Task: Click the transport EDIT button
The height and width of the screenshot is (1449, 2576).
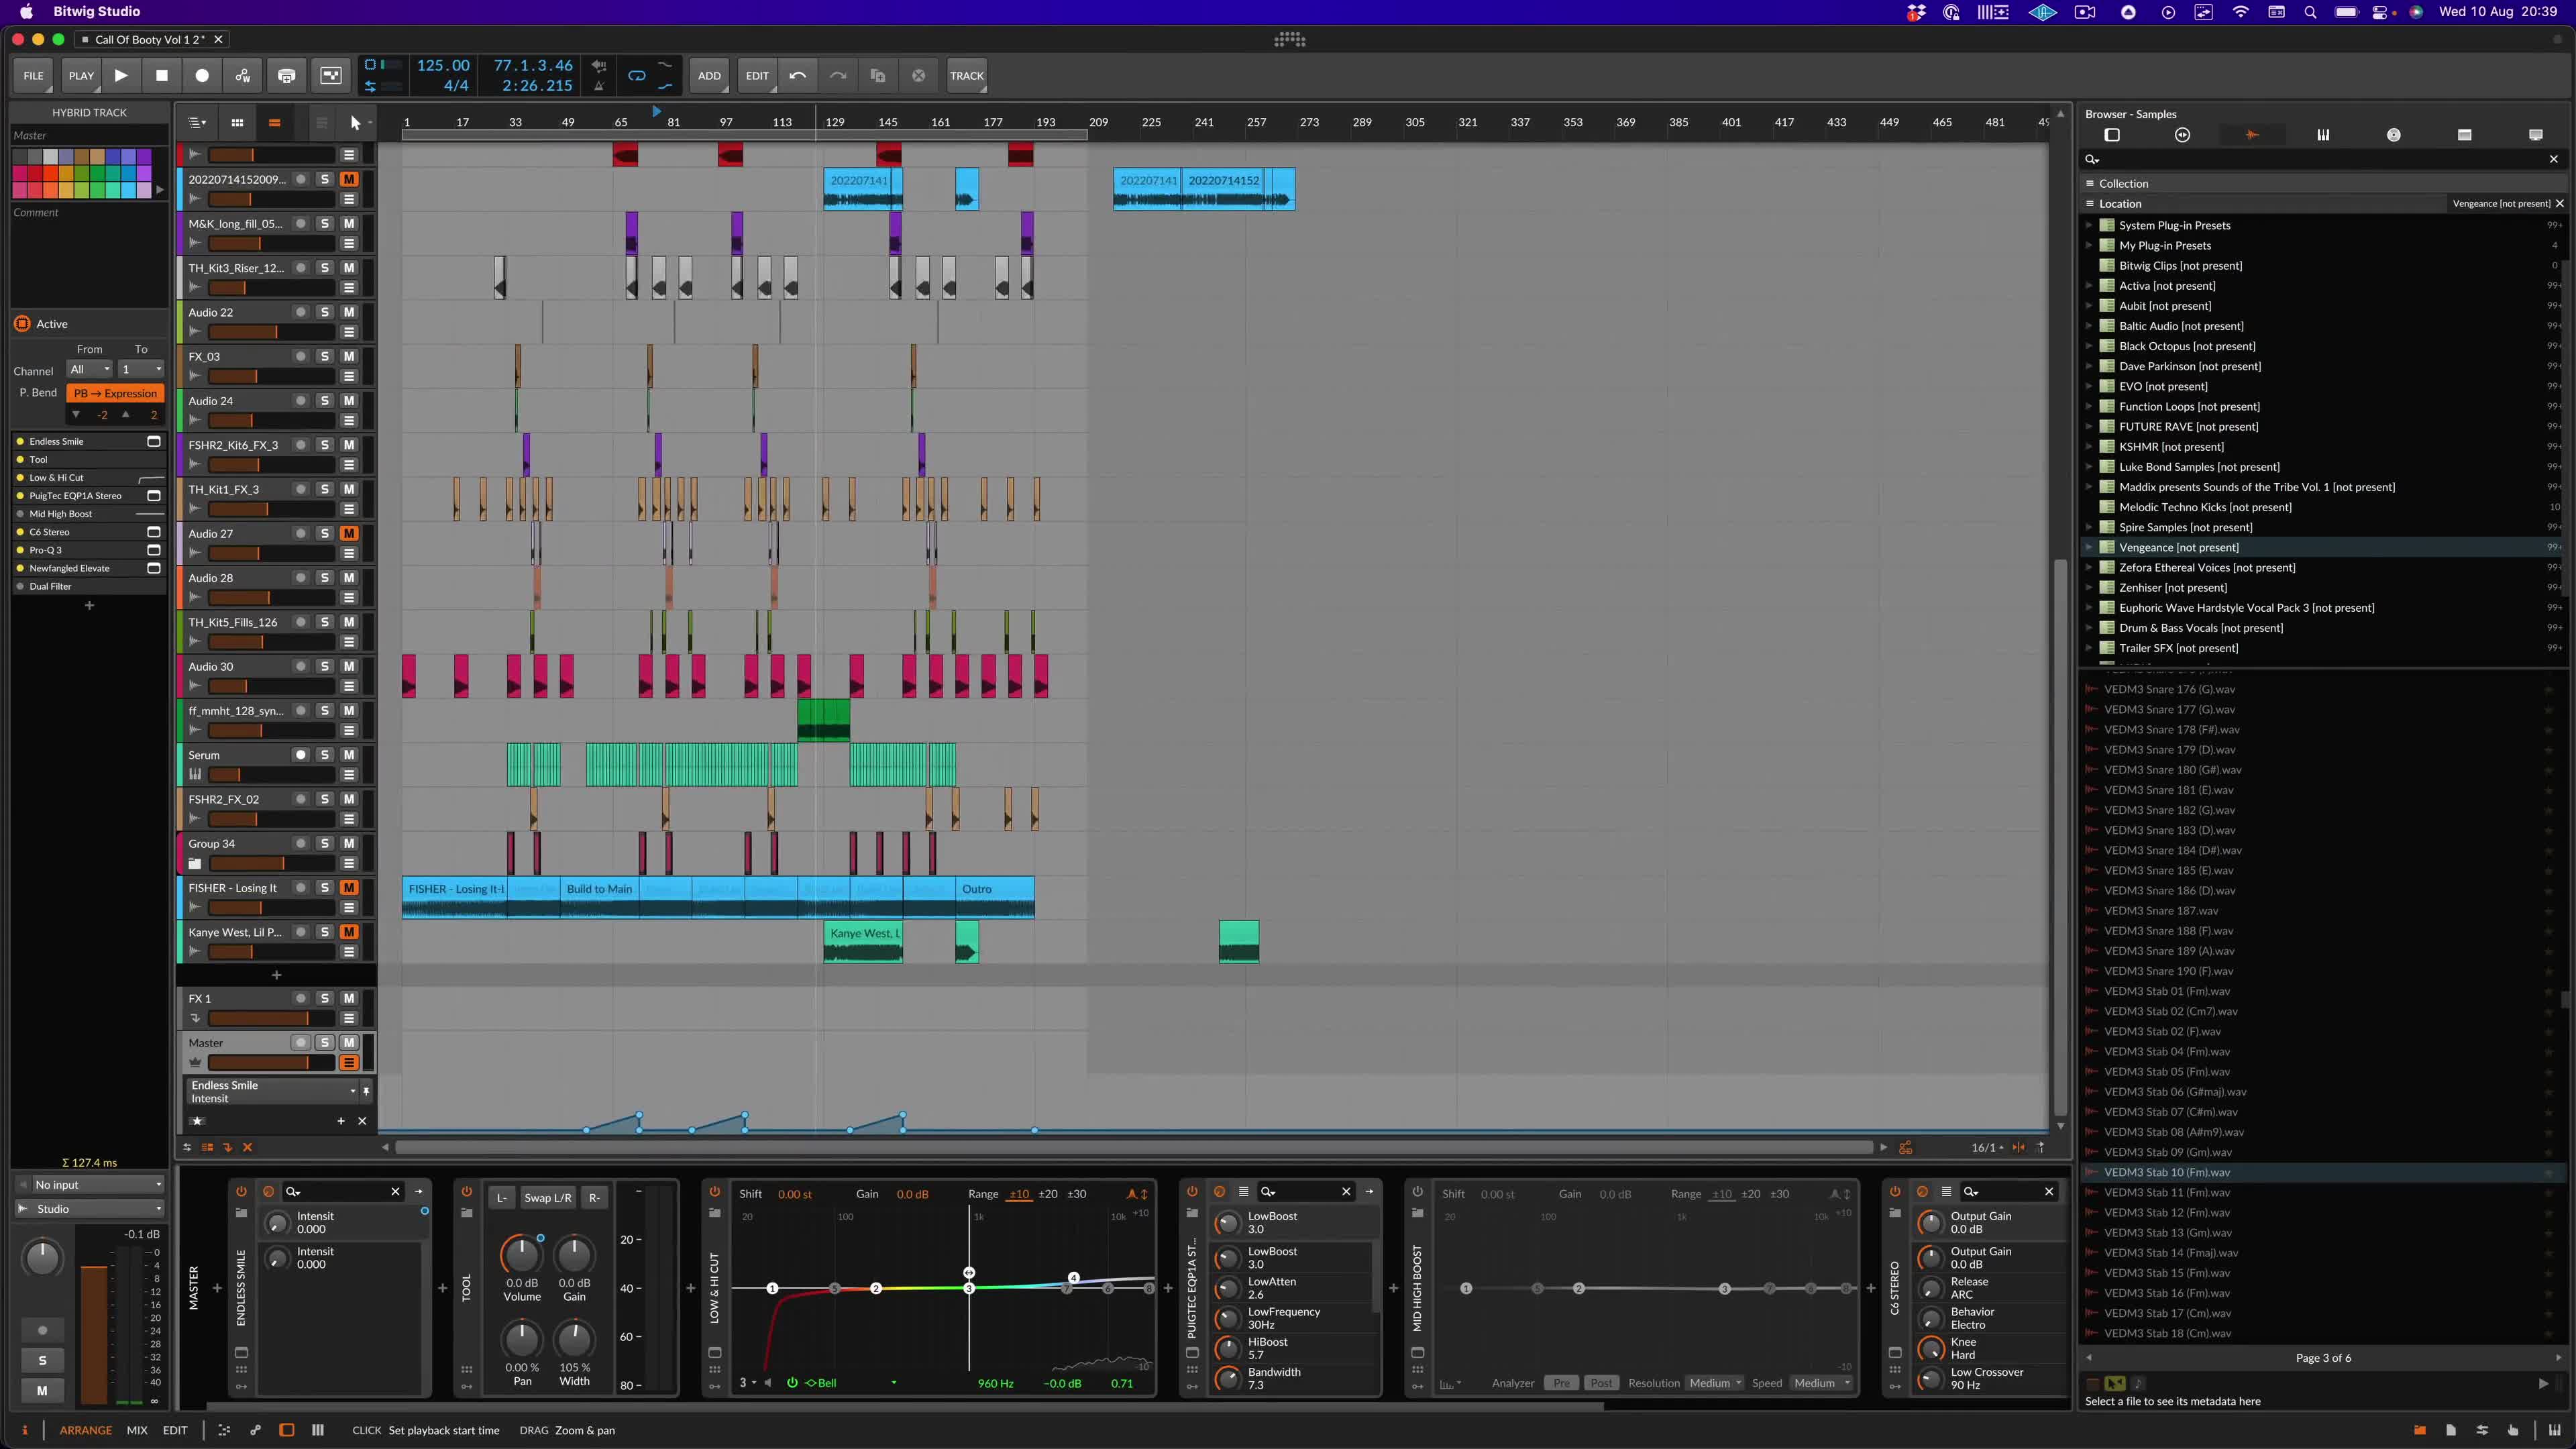Action: click(x=757, y=75)
